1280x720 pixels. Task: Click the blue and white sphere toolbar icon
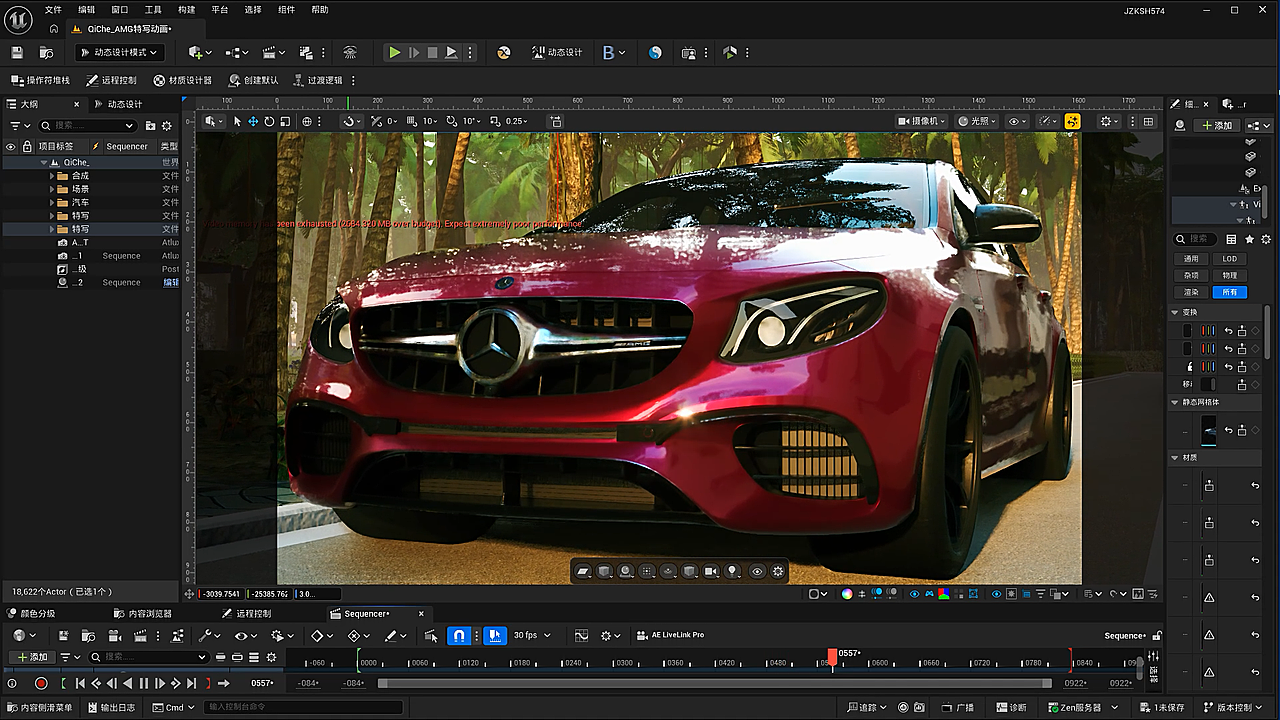[655, 52]
